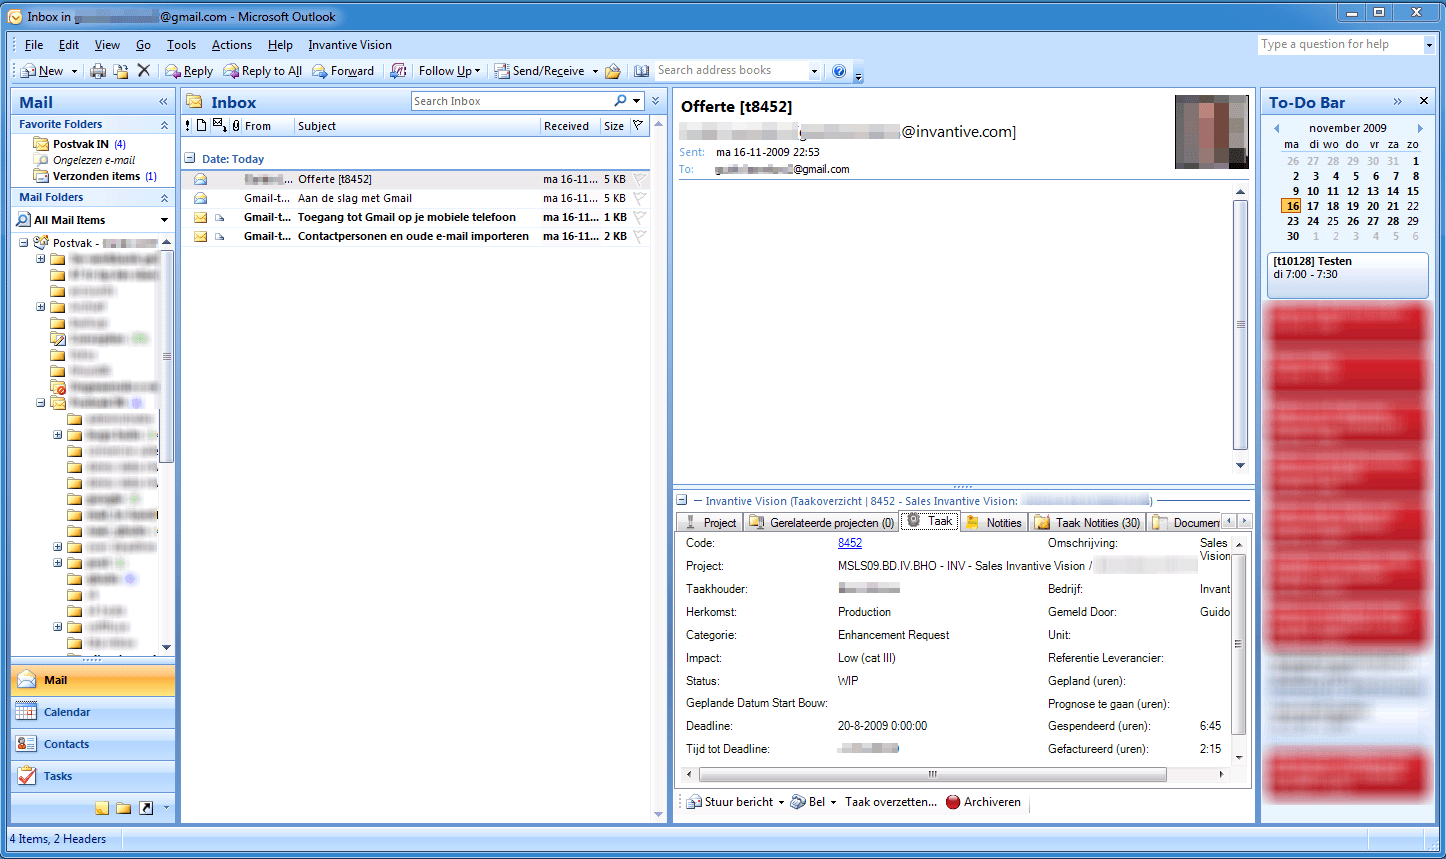Screen dimensions: 1446x859
Task: Click the Move to Folder toolbar icon
Action: click(x=121, y=71)
